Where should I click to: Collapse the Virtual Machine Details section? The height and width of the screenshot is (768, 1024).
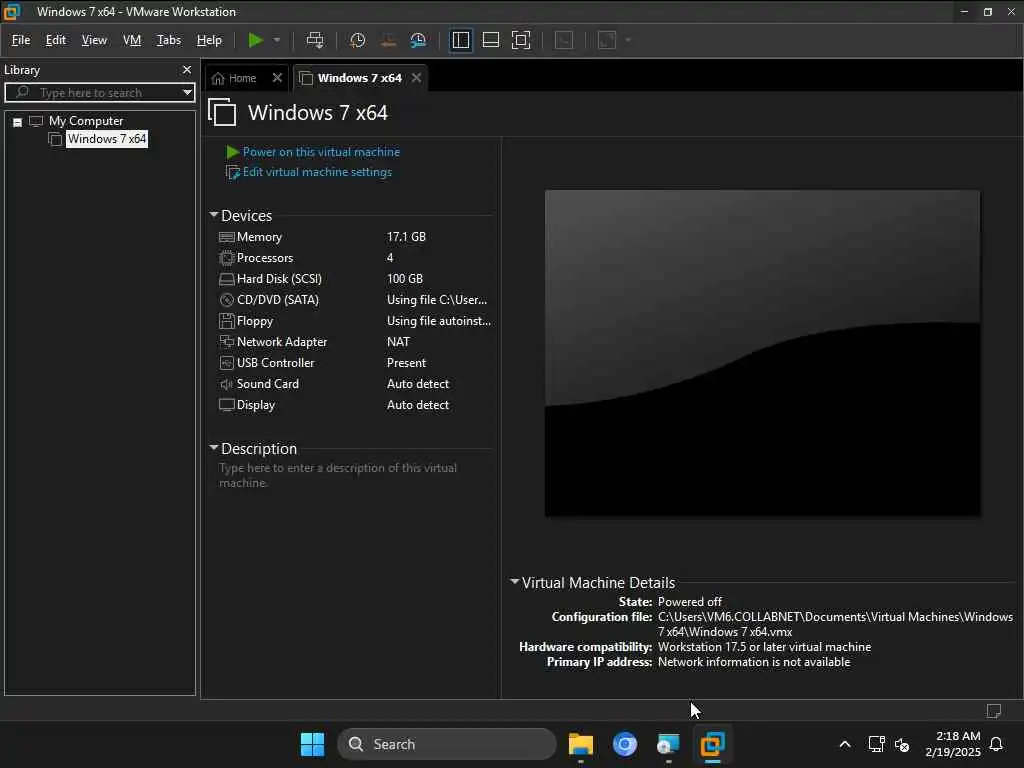tap(515, 582)
